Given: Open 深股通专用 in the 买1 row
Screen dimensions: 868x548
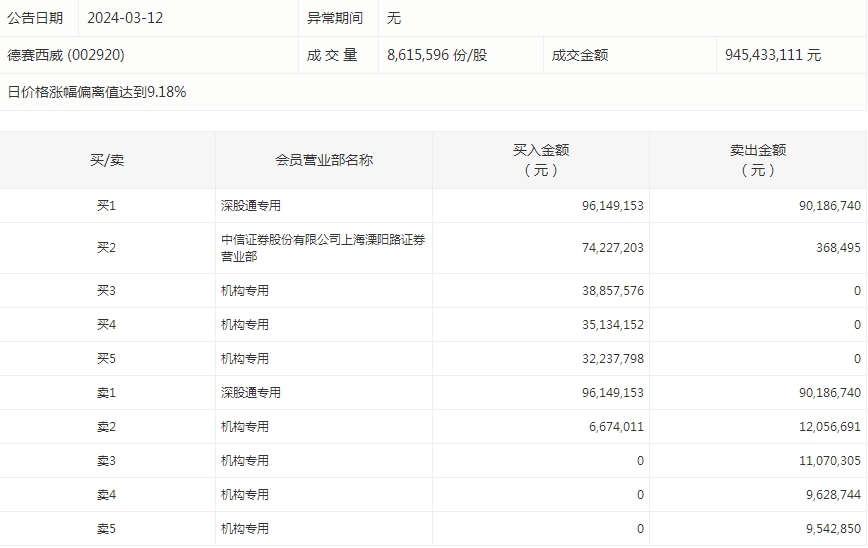Looking at the screenshot, I should click(x=251, y=206).
